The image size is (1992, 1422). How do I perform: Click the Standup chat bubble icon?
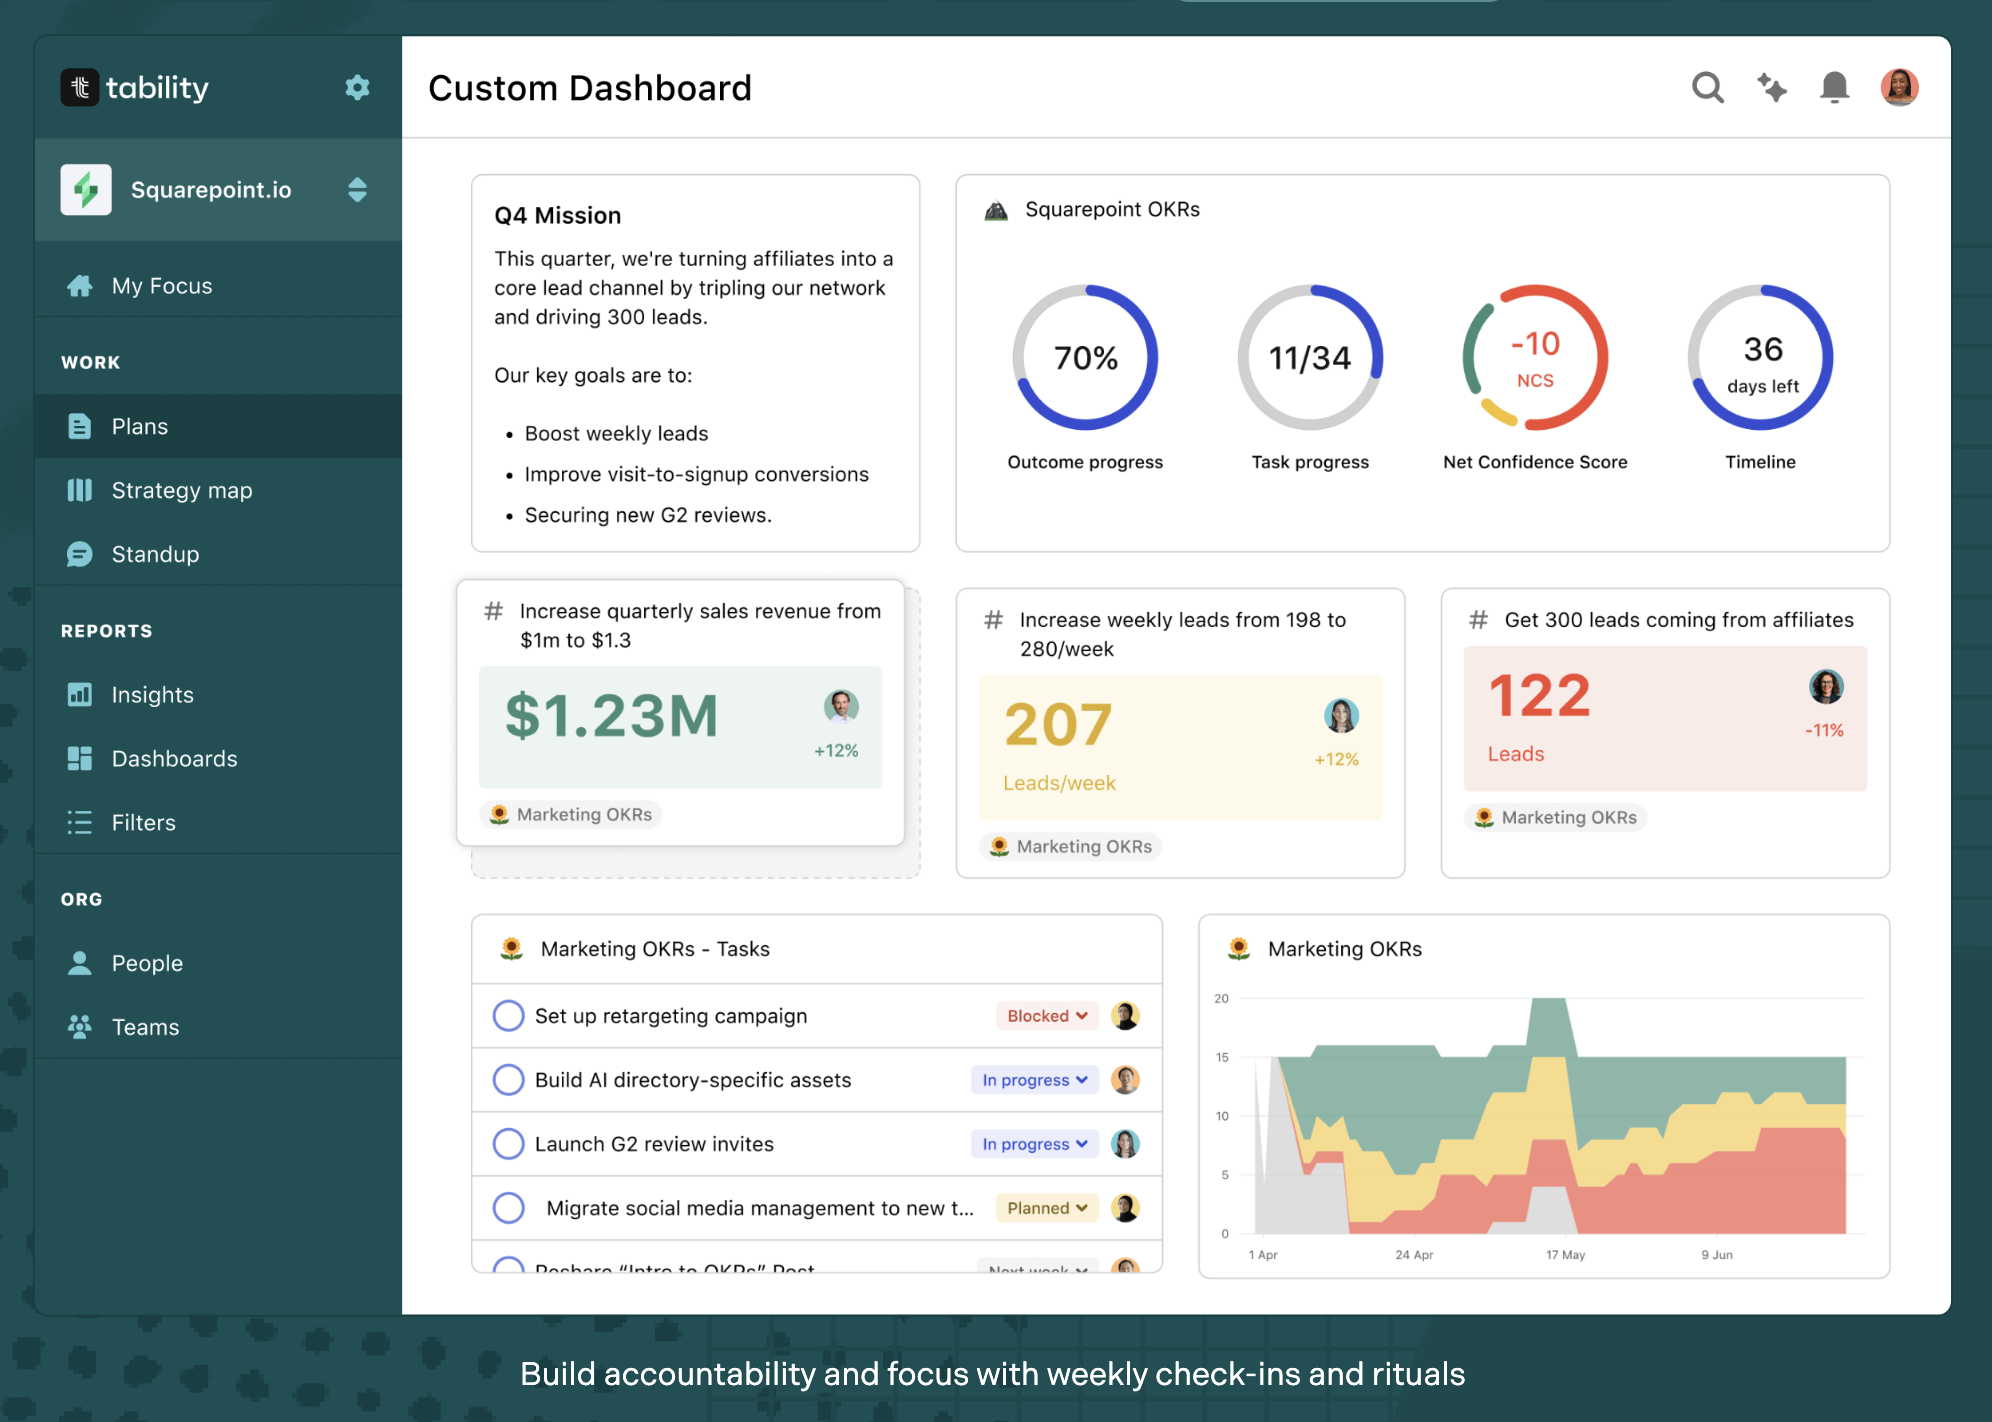click(x=79, y=554)
